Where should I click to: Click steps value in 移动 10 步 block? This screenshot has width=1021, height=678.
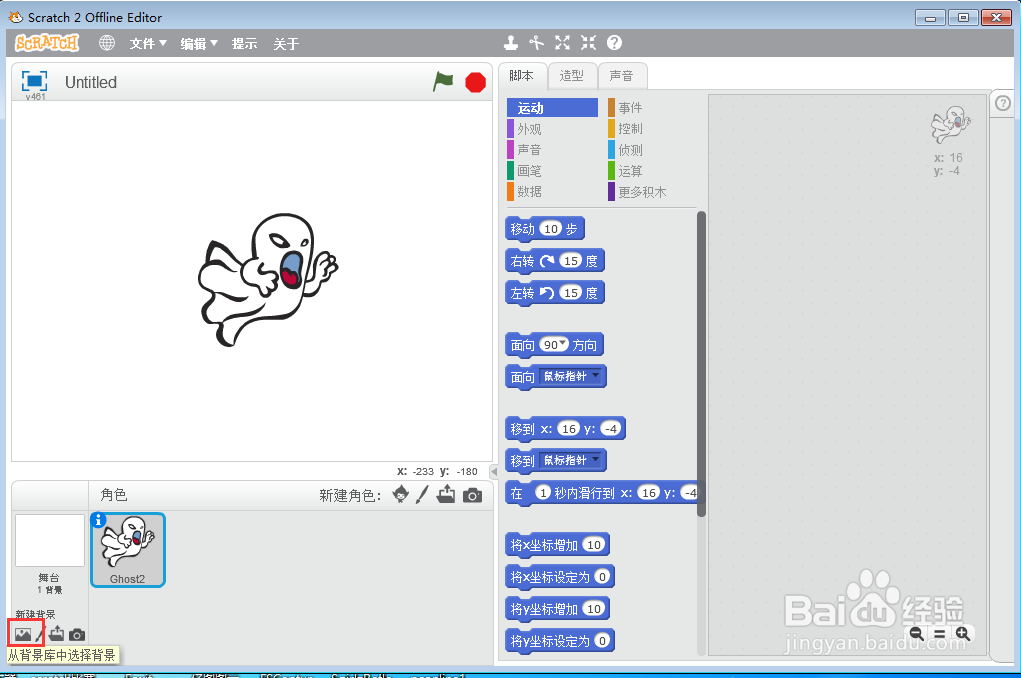pyautogui.click(x=551, y=229)
